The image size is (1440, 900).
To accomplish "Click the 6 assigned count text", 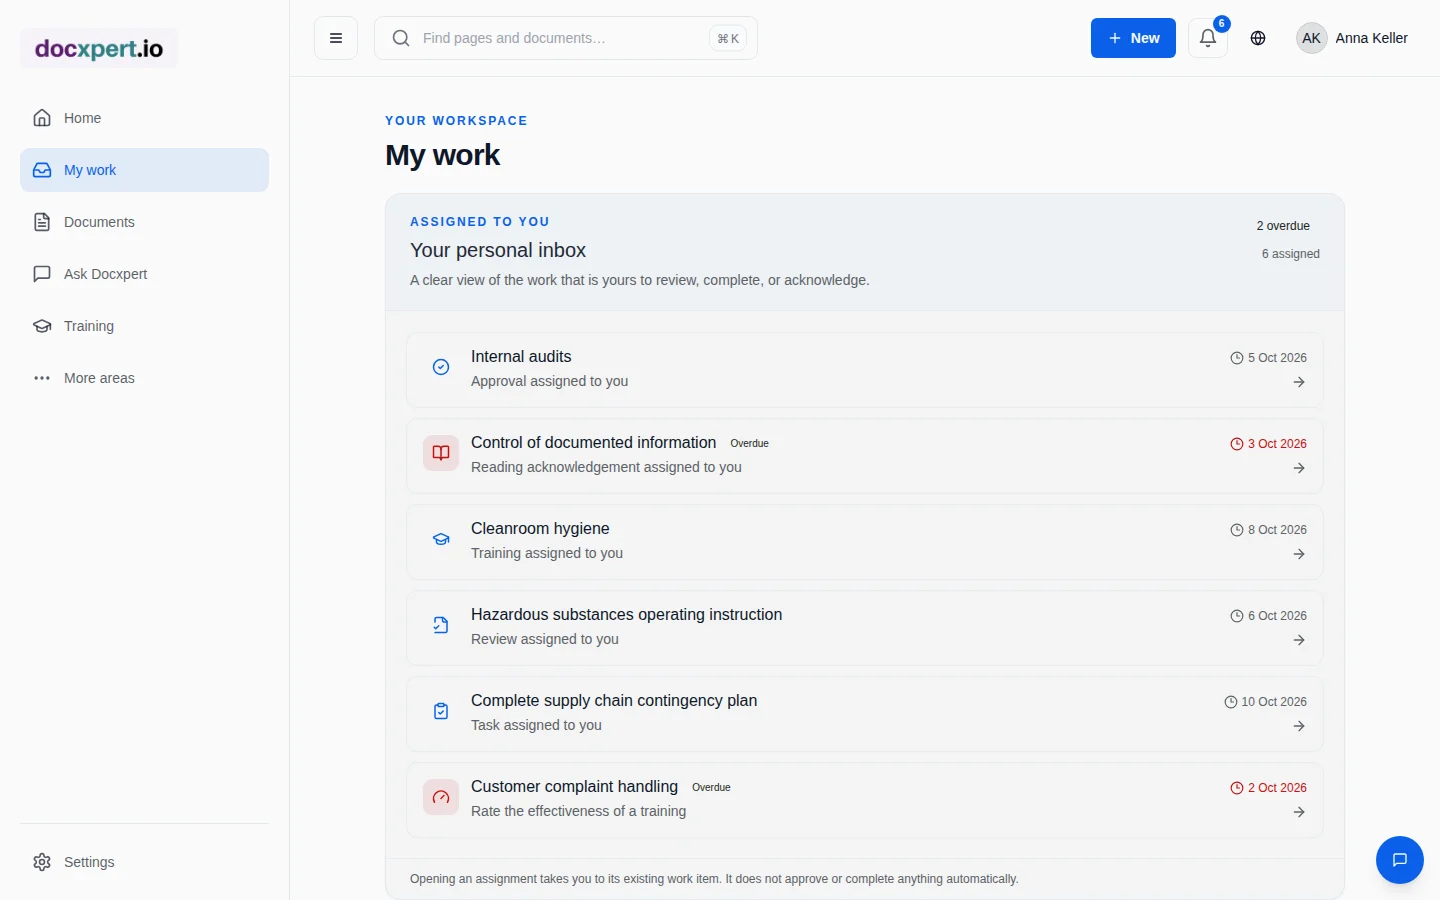I will pos(1291,254).
